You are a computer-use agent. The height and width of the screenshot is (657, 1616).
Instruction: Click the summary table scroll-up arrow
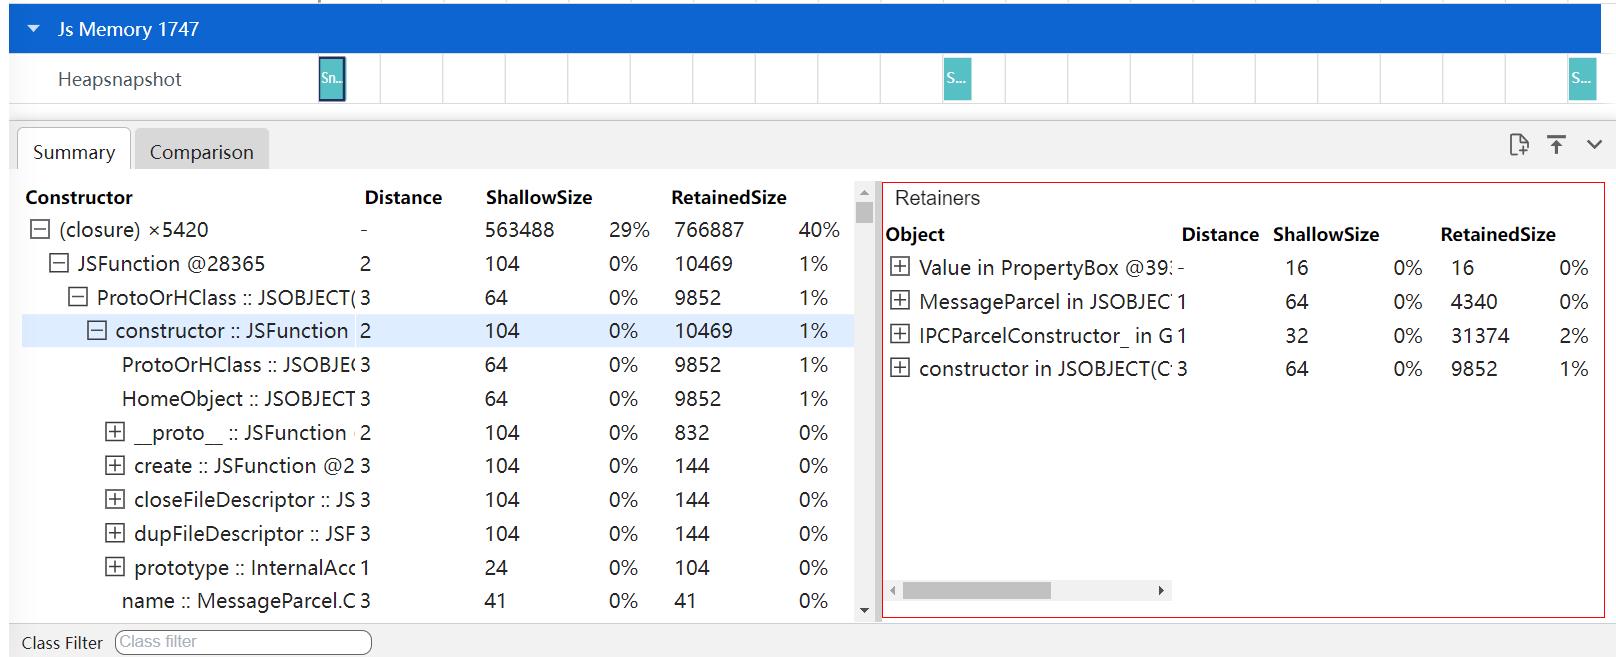coord(865,192)
